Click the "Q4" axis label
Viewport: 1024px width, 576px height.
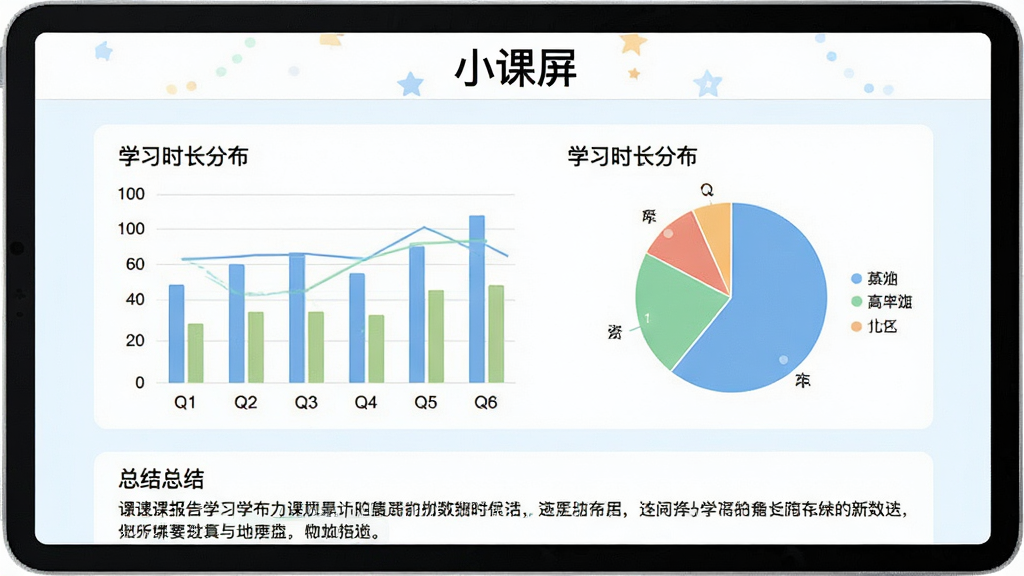coord(366,402)
